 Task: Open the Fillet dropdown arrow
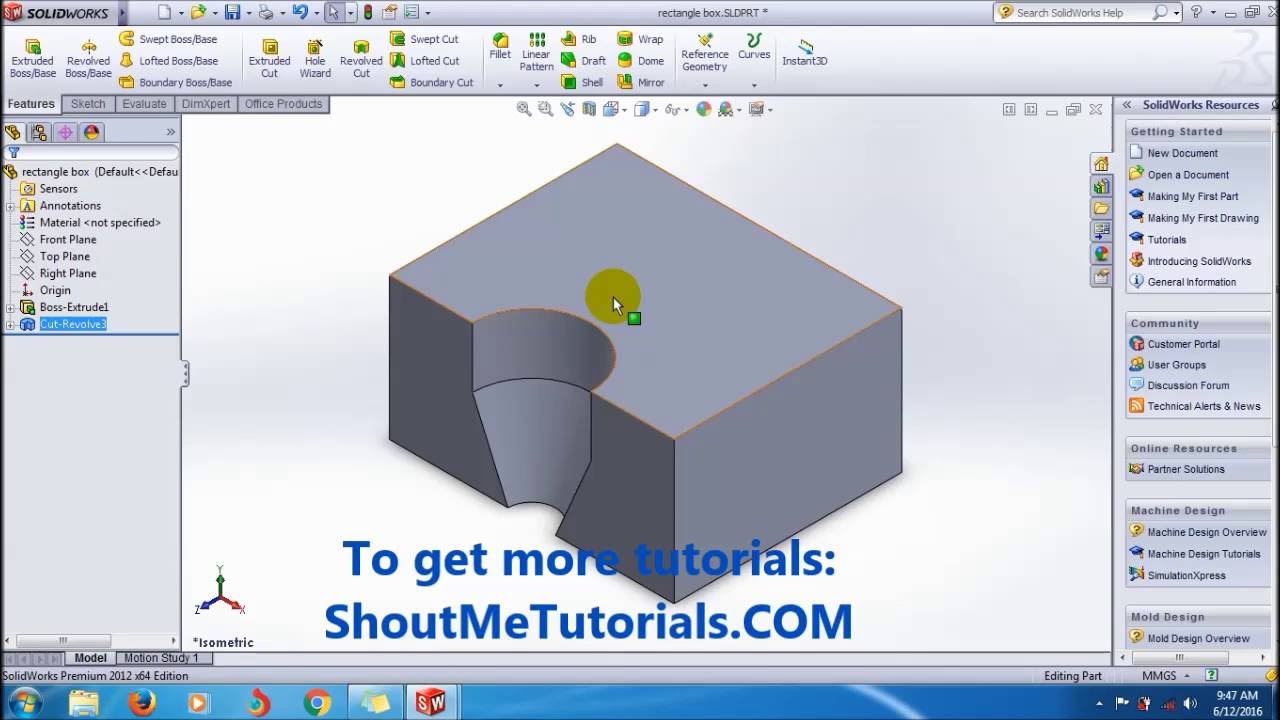(500, 85)
